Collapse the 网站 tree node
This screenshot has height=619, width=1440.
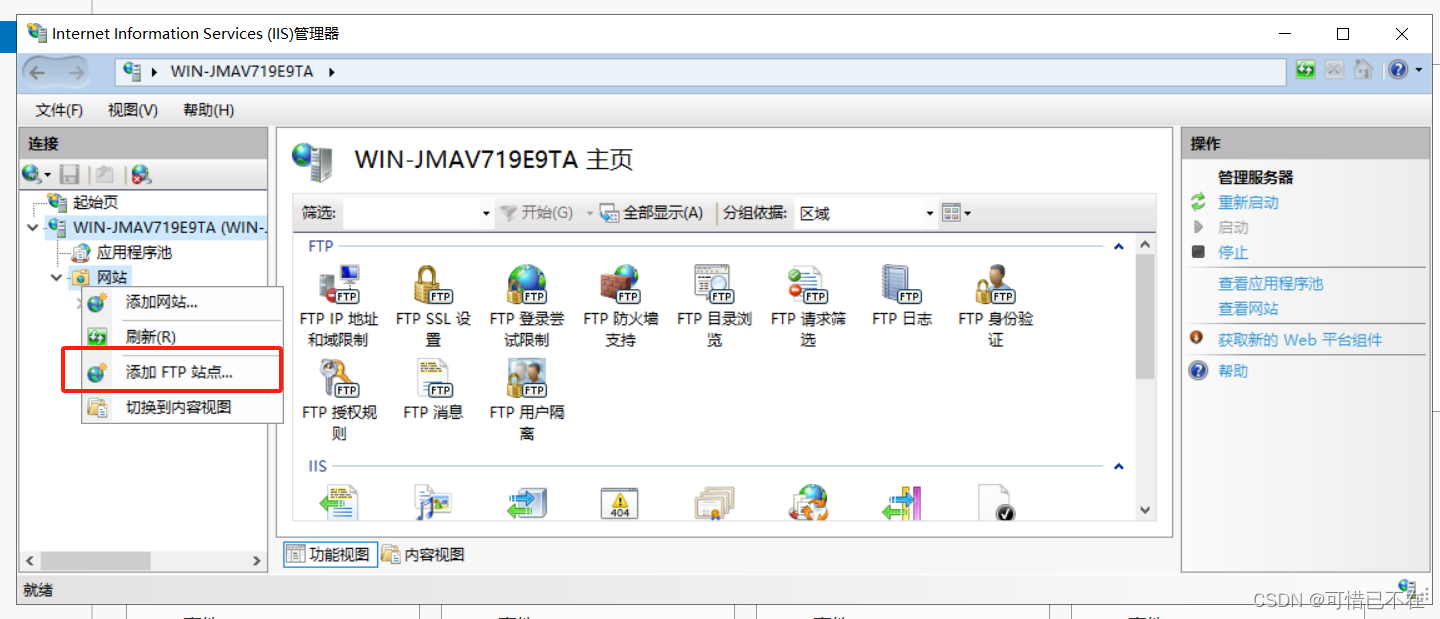(x=56, y=277)
